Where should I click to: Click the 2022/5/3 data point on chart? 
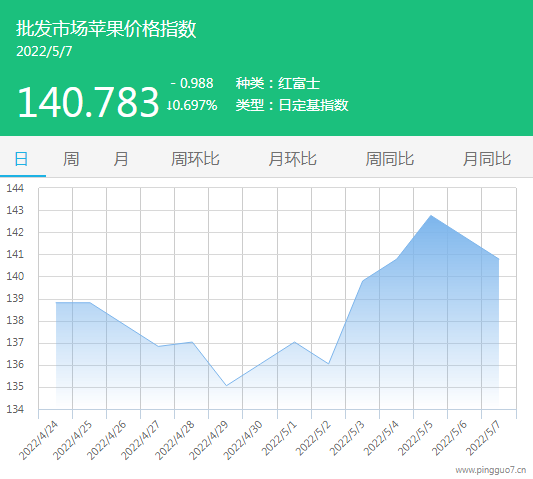tap(363, 281)
